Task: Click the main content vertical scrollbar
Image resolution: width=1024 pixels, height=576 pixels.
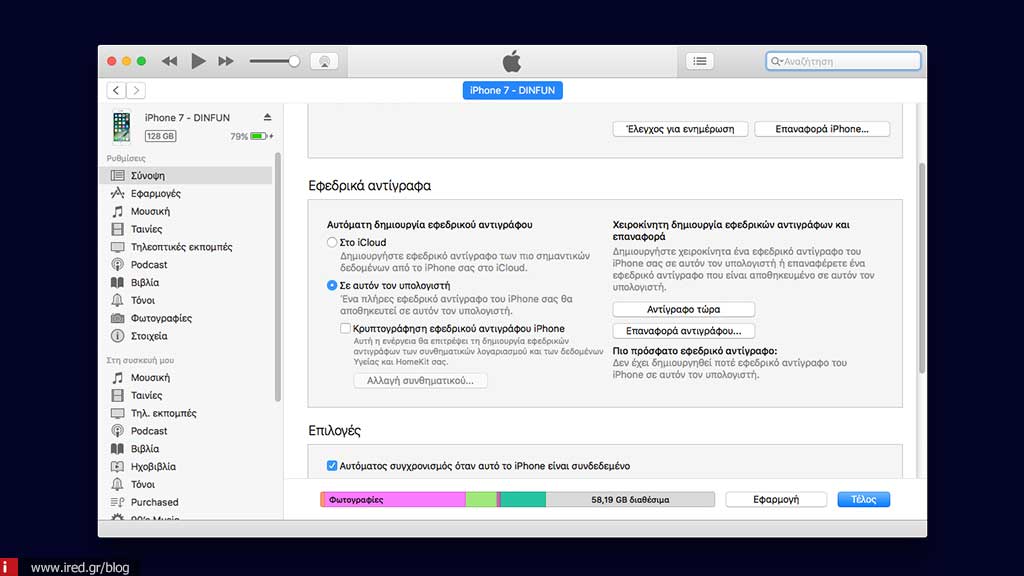Action: pyautogui.click(x=921, y=268)
